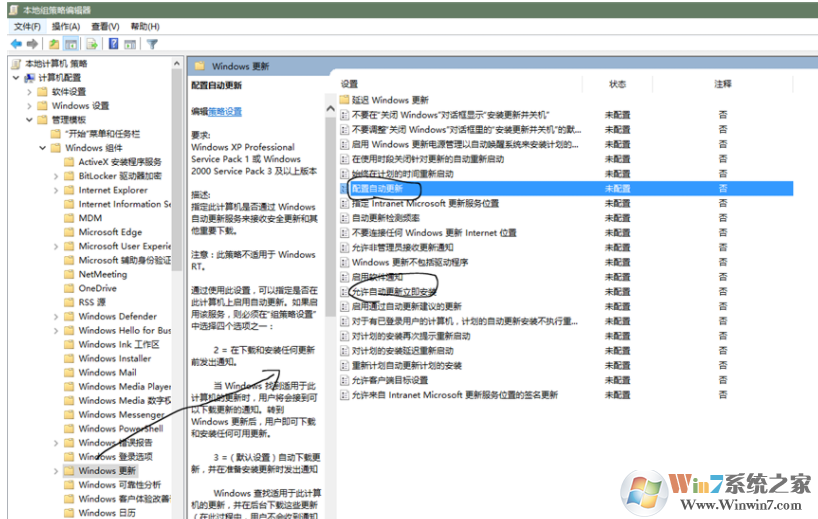Click the show/hide action pane icon
818x519 pixels.
click(131, 44)
